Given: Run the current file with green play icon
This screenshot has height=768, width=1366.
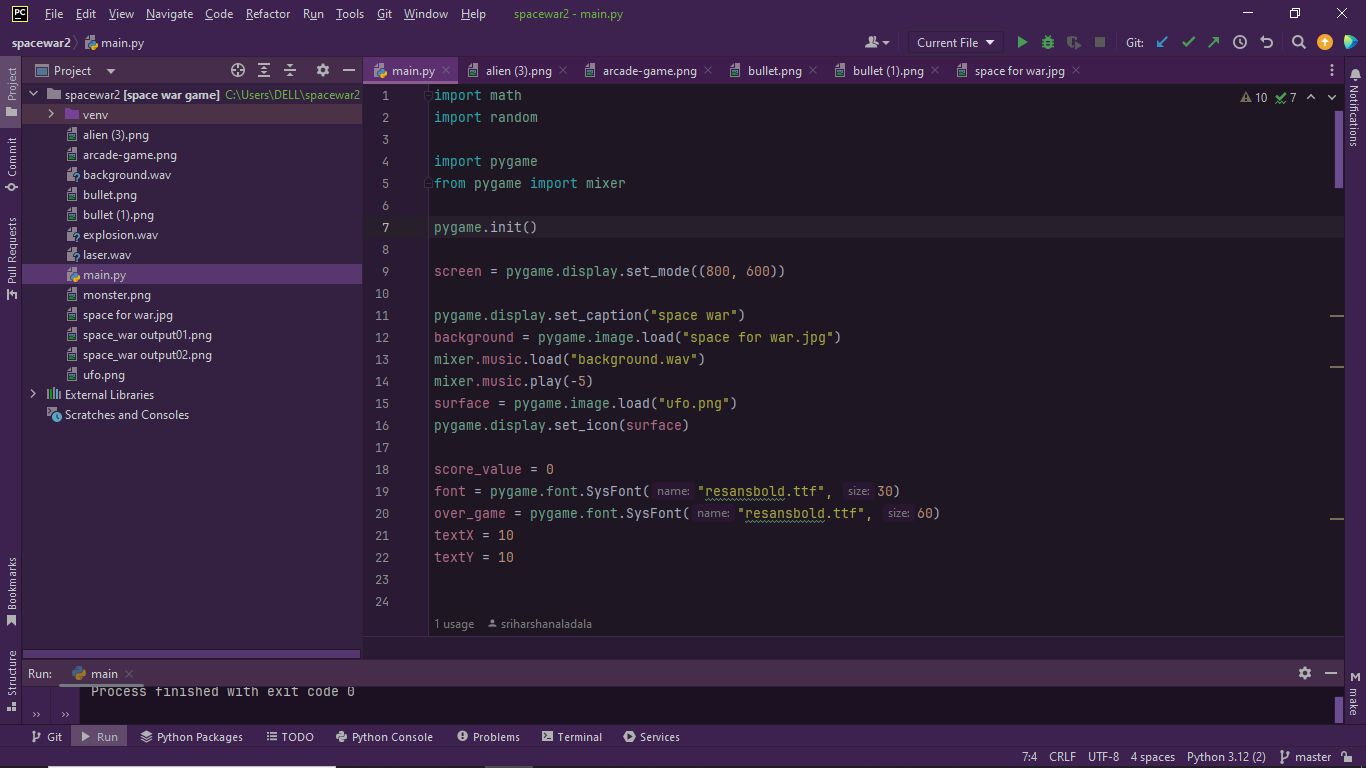Looking at the screenshot, I should [x=1022, y=42].
